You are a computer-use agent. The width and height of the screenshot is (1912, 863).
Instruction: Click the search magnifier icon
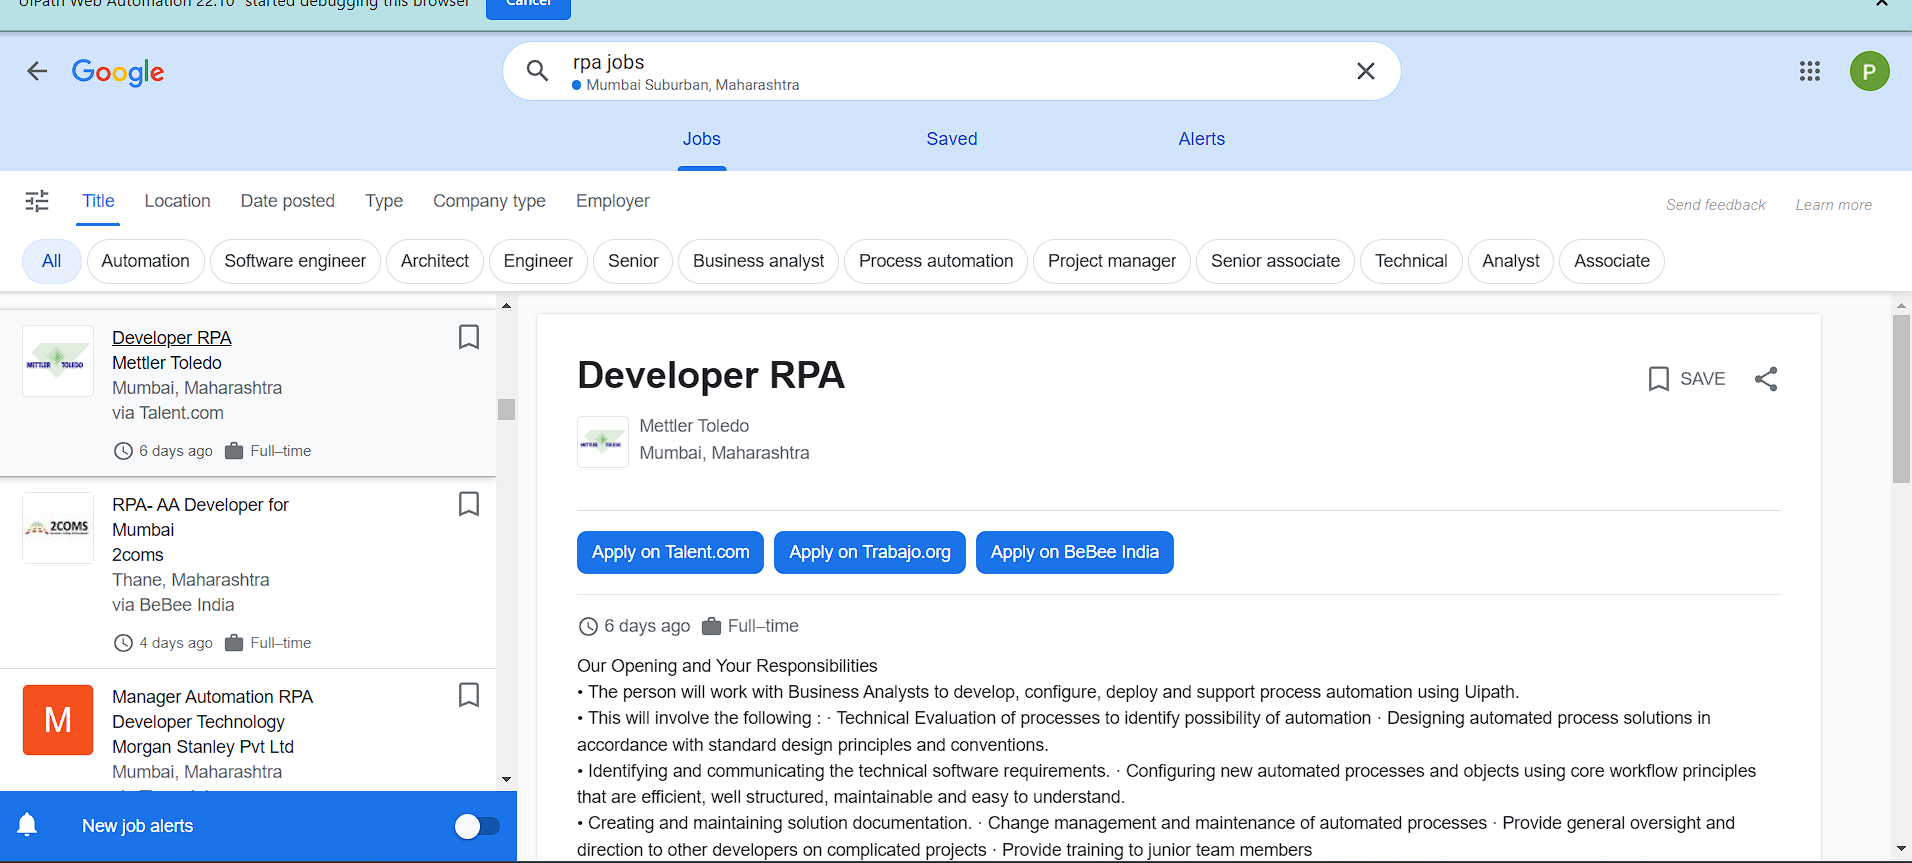click(x=537, y=71)
